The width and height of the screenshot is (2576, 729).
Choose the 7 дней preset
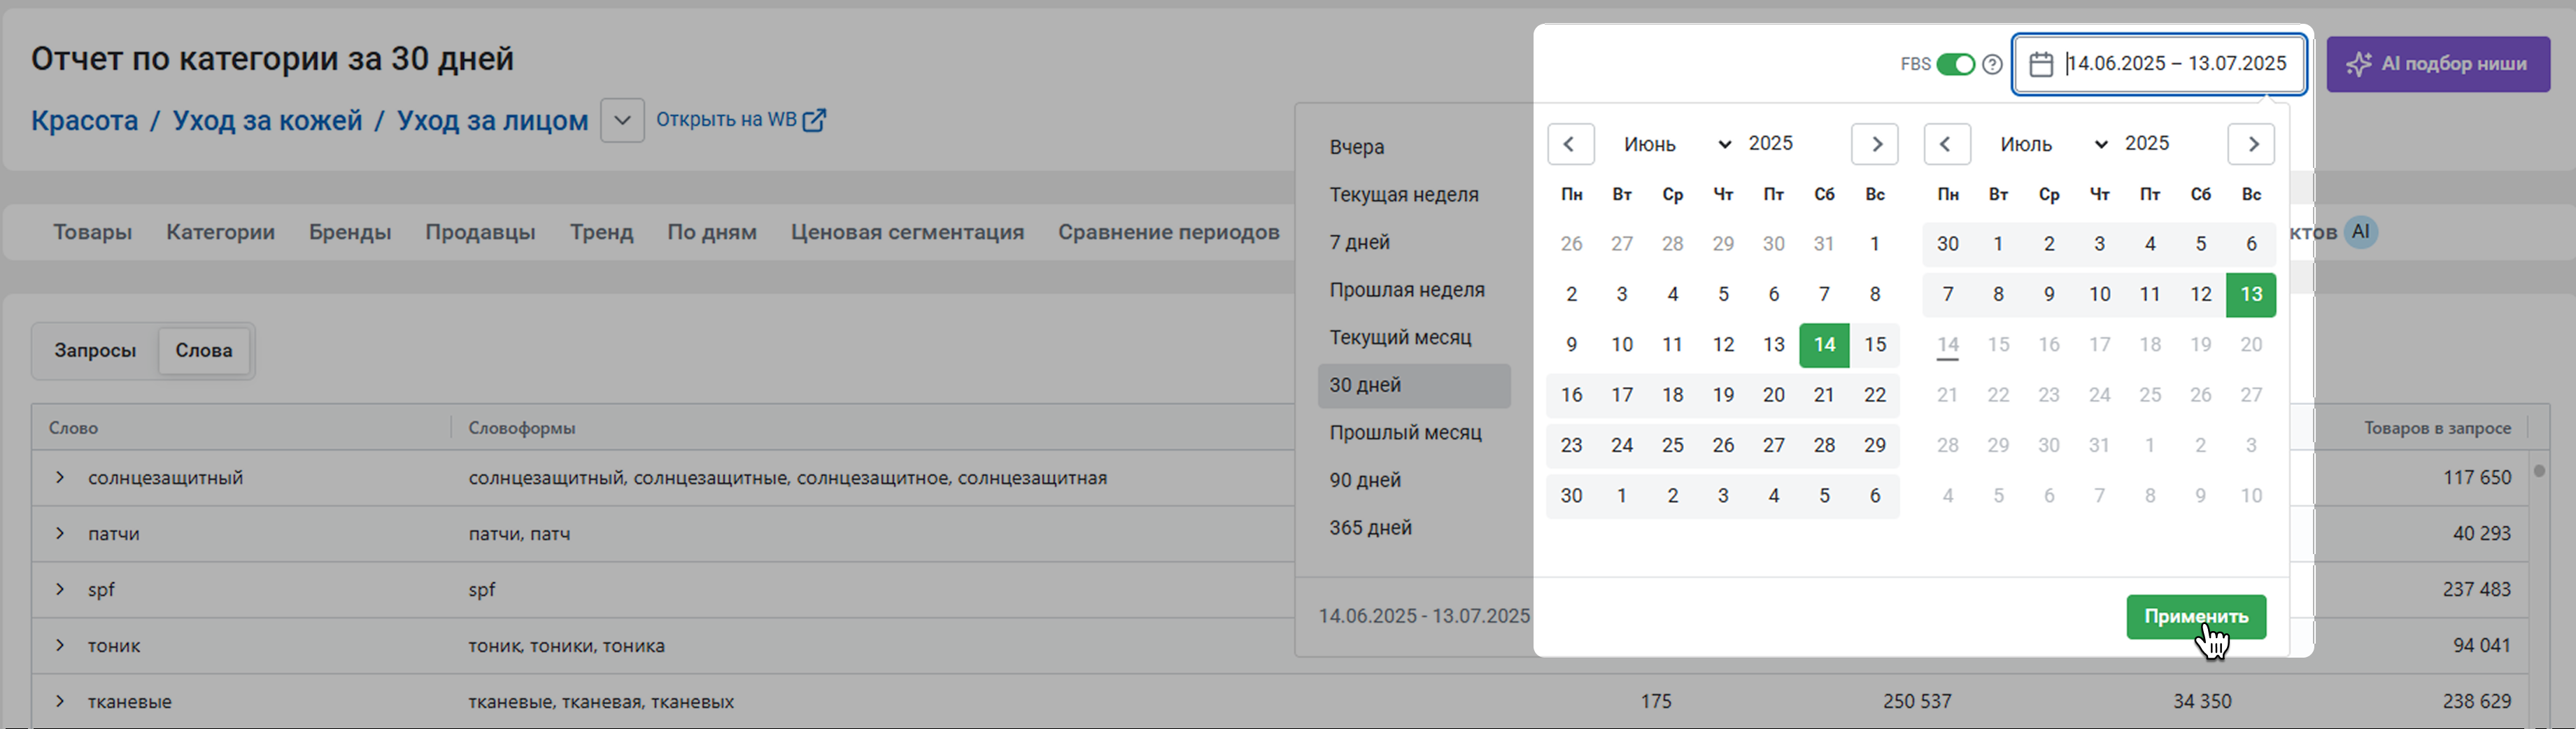(x=1414, y=242)
